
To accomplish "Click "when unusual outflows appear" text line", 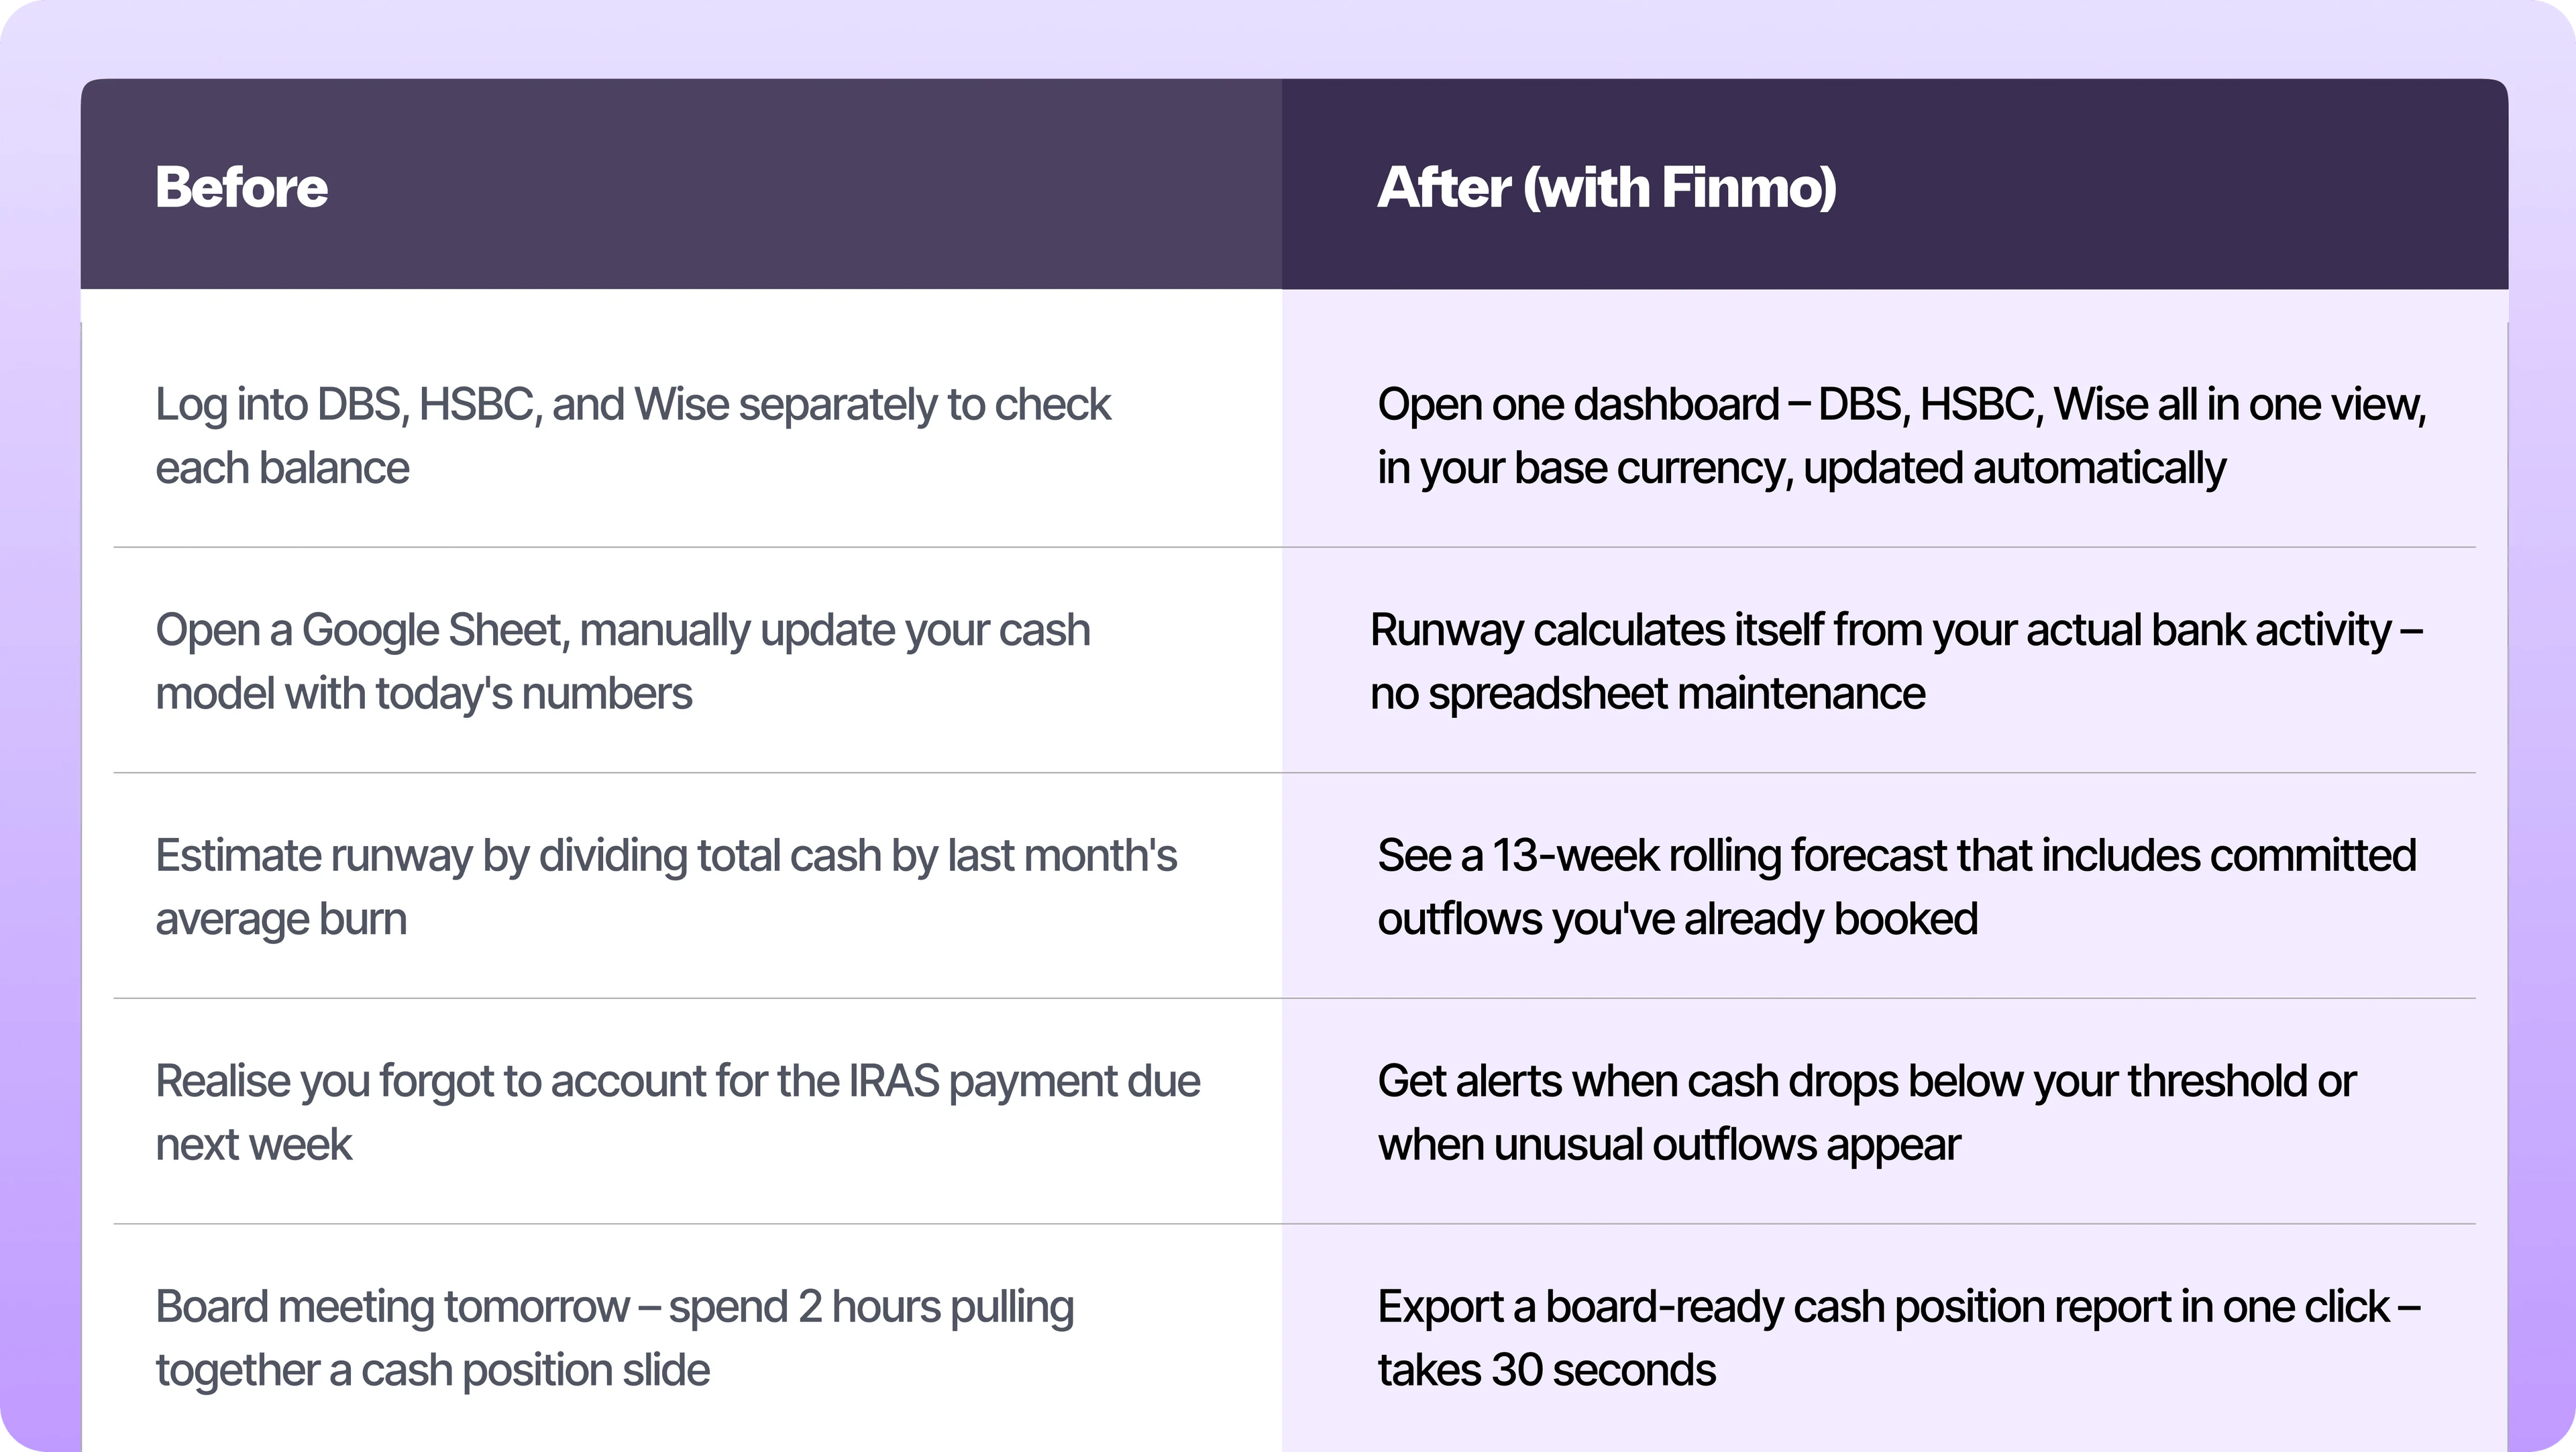I will 1668,1145.
